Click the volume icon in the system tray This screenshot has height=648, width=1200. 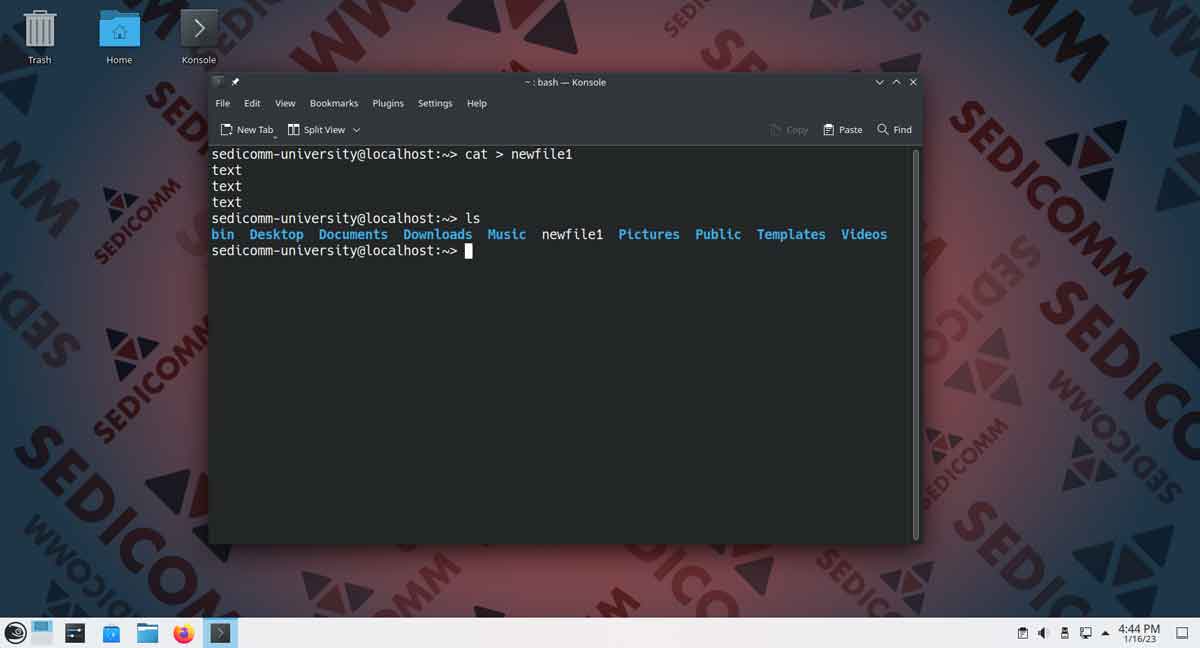[1041, 632]
